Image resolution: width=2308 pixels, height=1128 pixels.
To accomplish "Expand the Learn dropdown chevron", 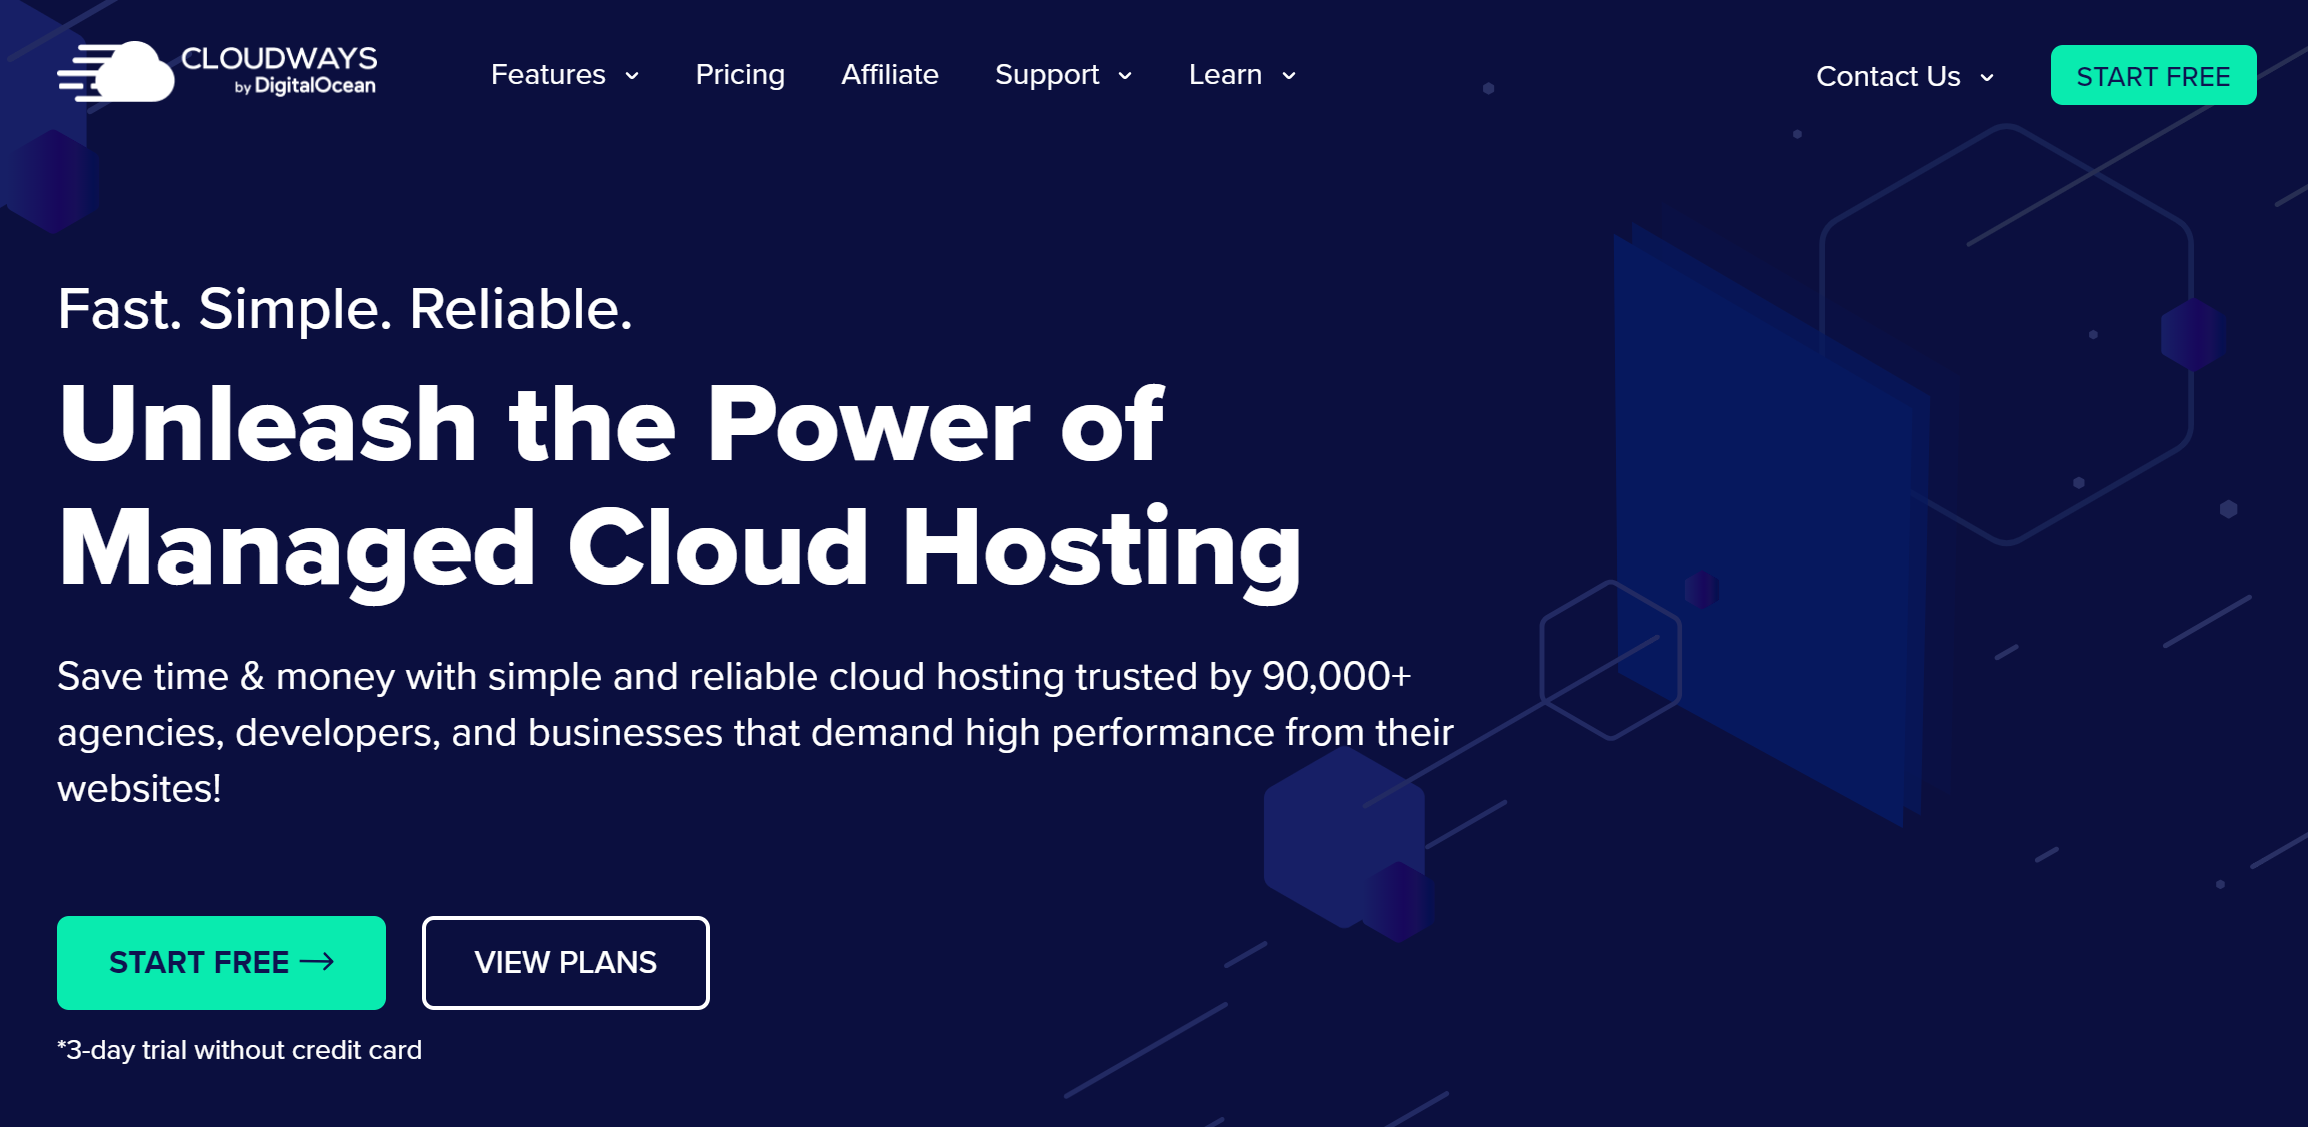I will pyautogui.click(x=1289, y=76).
